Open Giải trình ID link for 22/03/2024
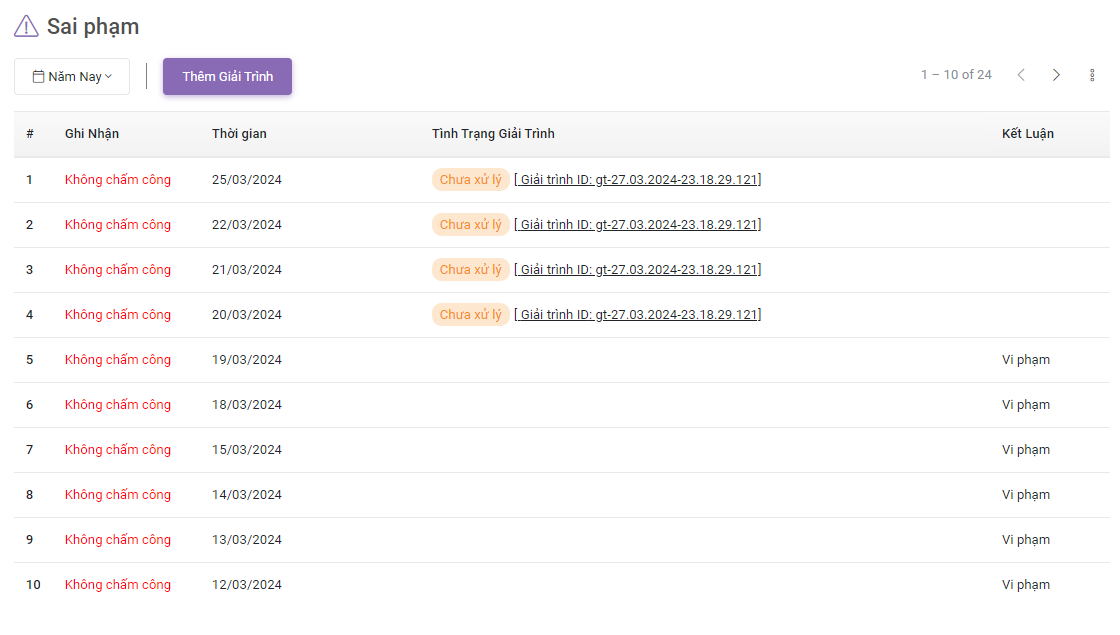This screenshot has width=1120, height=635. (x=637, y=225)
